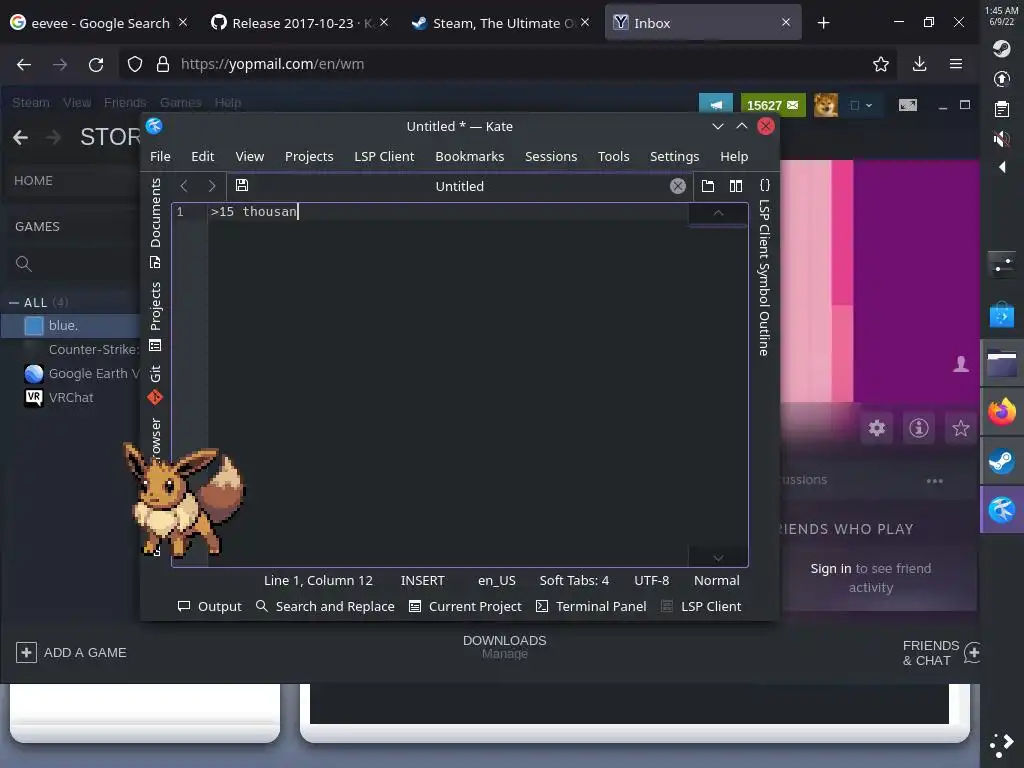The image size is (1024, 768).
Task: Open Kate Help menu
Action: pos(734,157)
